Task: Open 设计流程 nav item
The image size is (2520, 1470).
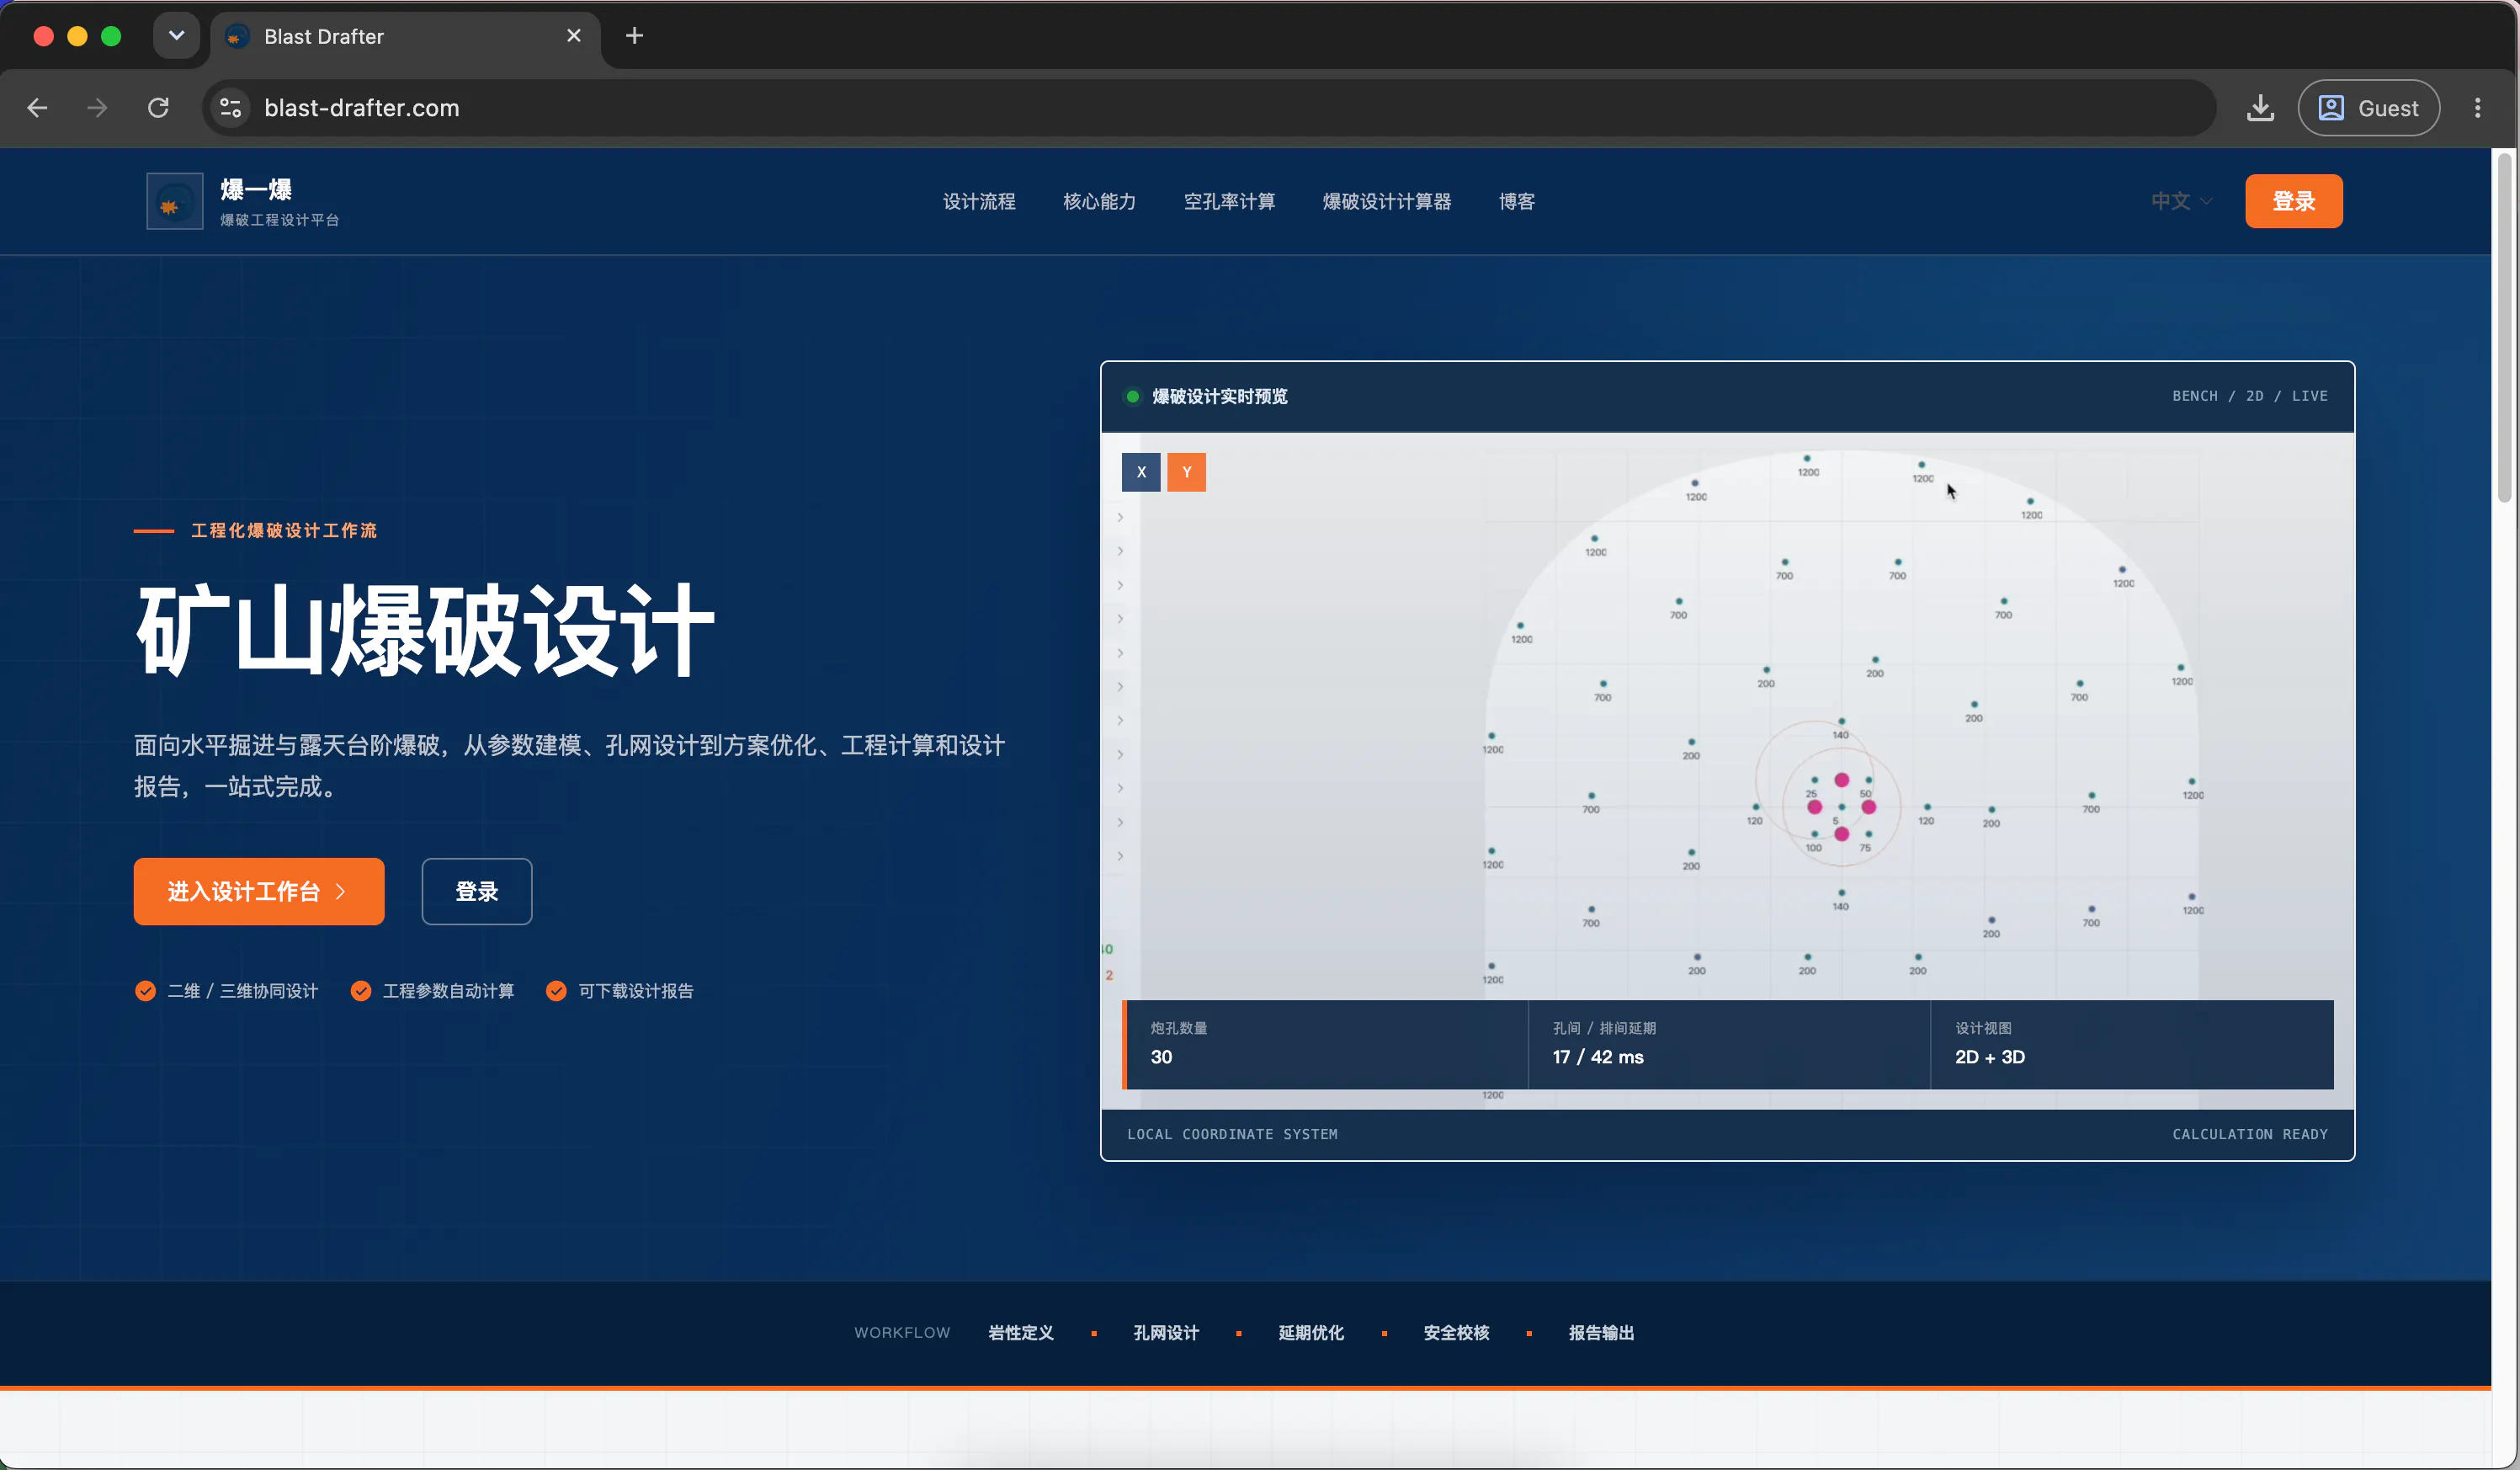Action: 979,201
